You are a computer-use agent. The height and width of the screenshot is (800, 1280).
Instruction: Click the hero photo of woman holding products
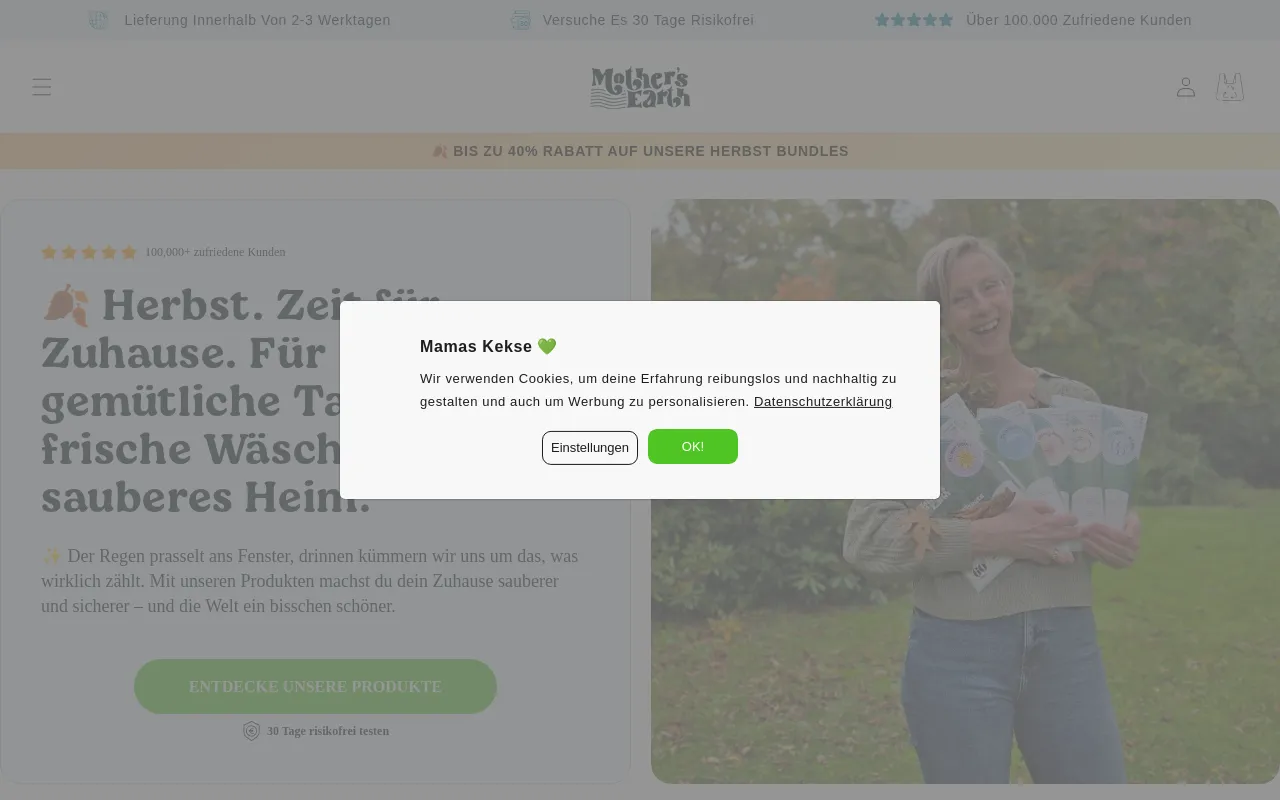click(x=965, y=491)
